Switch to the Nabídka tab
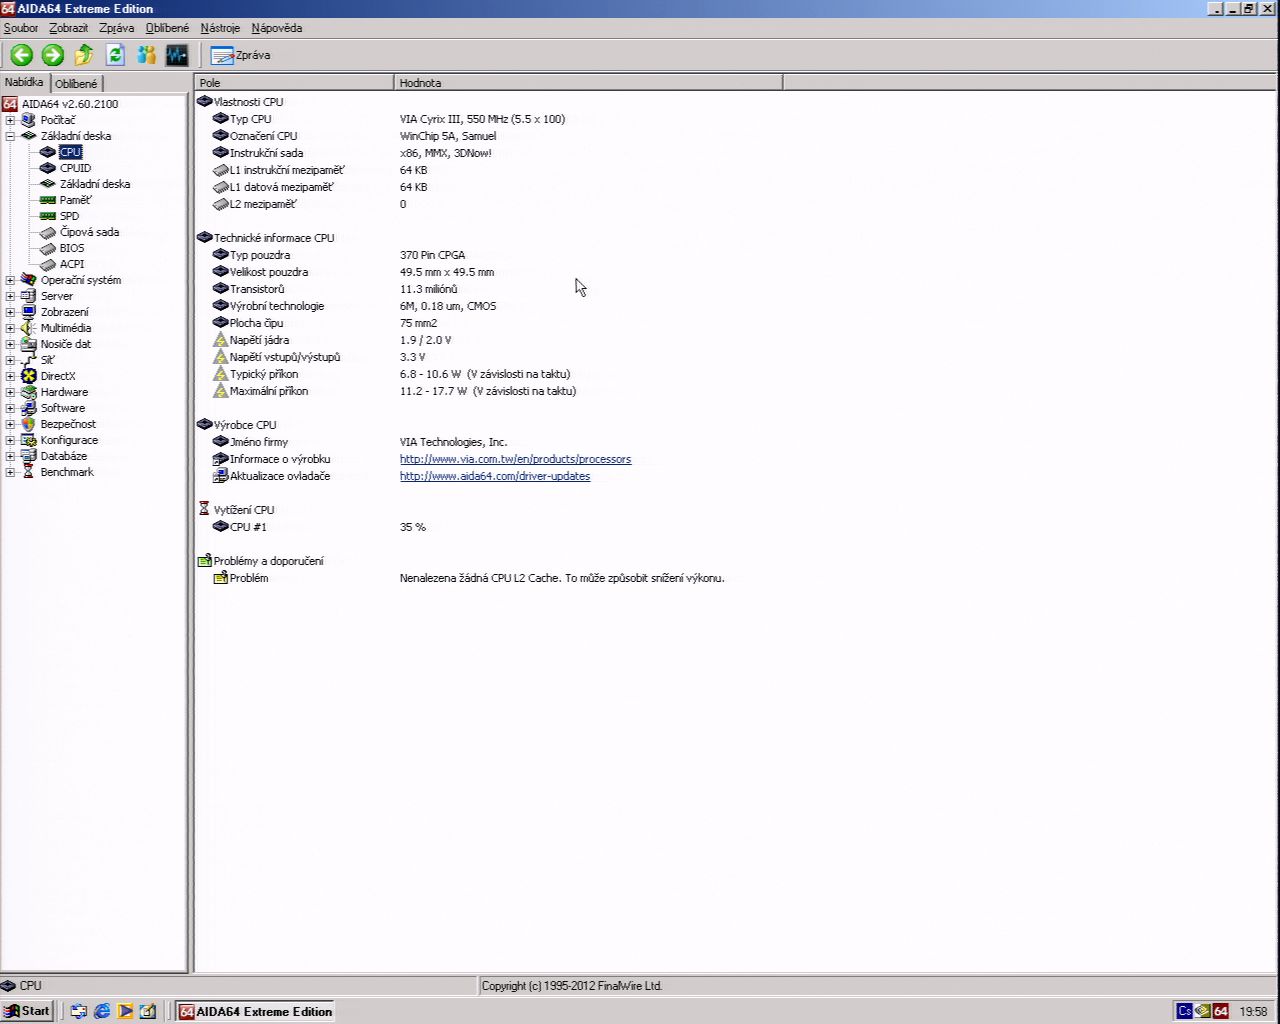1280x1024 pixels. [24, 82]
